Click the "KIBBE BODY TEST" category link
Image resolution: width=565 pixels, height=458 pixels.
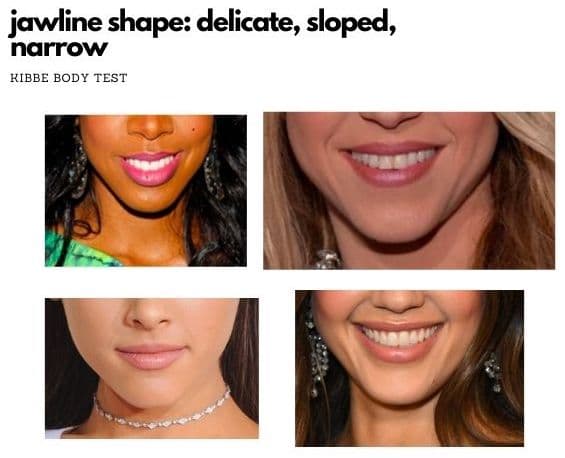(68, 78)
